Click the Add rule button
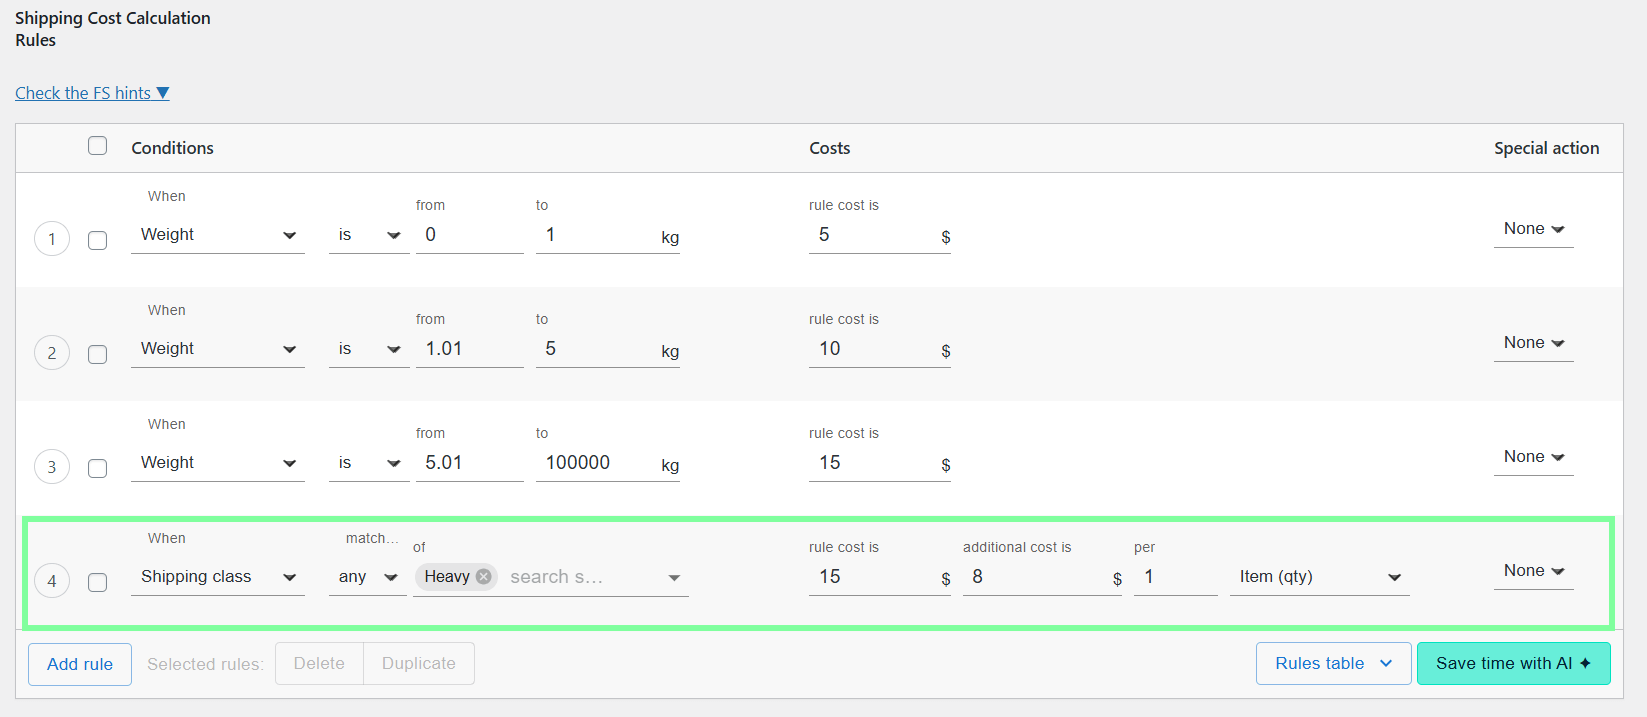Viewport: 1647px width, 717px height. tap(80, 664)
